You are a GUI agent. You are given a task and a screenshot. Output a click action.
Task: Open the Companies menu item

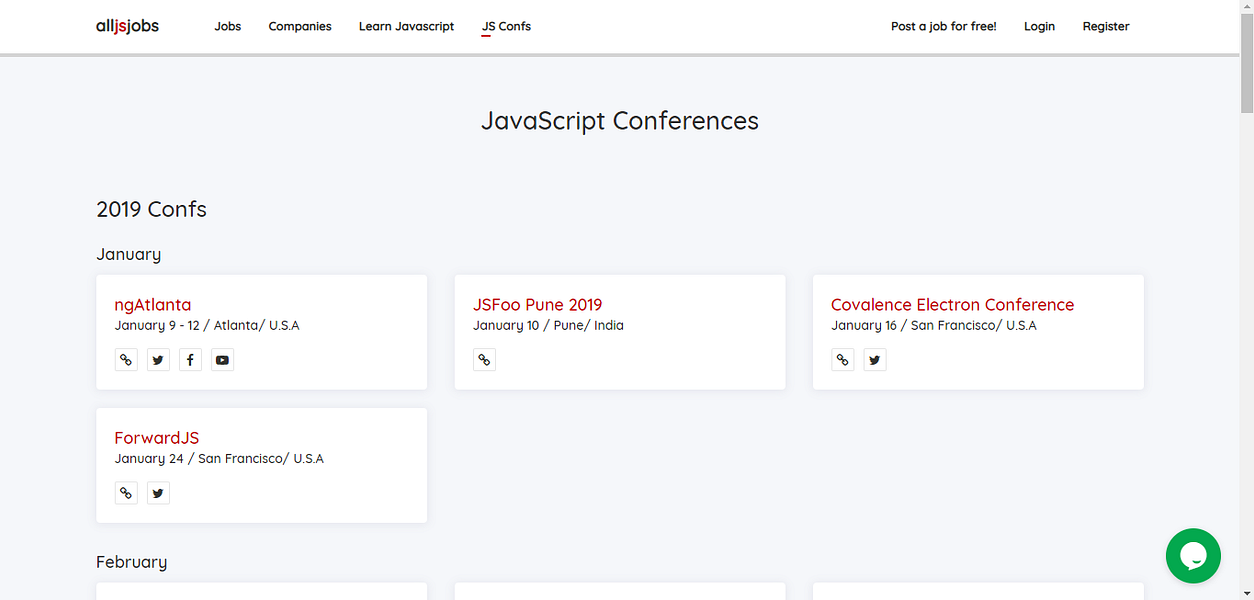[x=300, y=26]
